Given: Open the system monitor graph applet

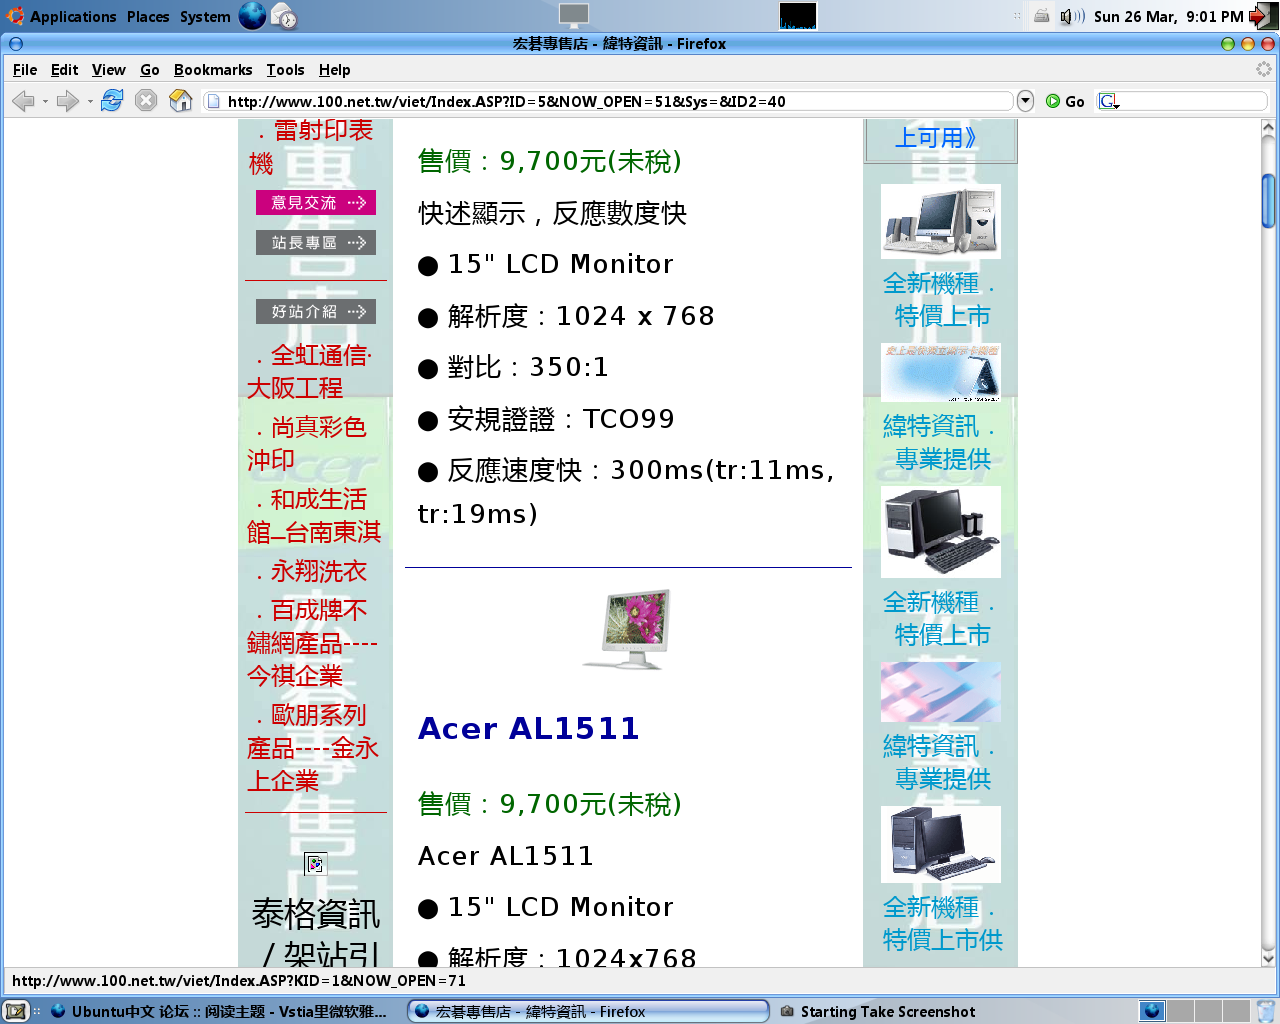Looking at the screenshot, I should (x=797, y=16).
